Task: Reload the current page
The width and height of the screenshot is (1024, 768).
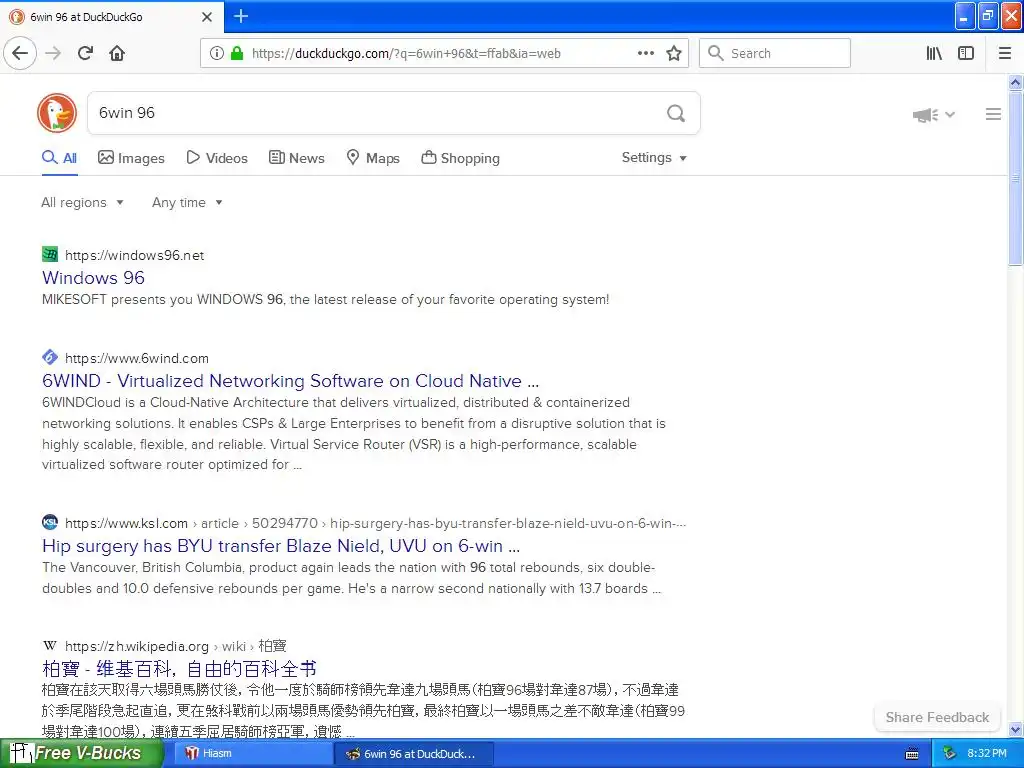Action: (85, 53)
